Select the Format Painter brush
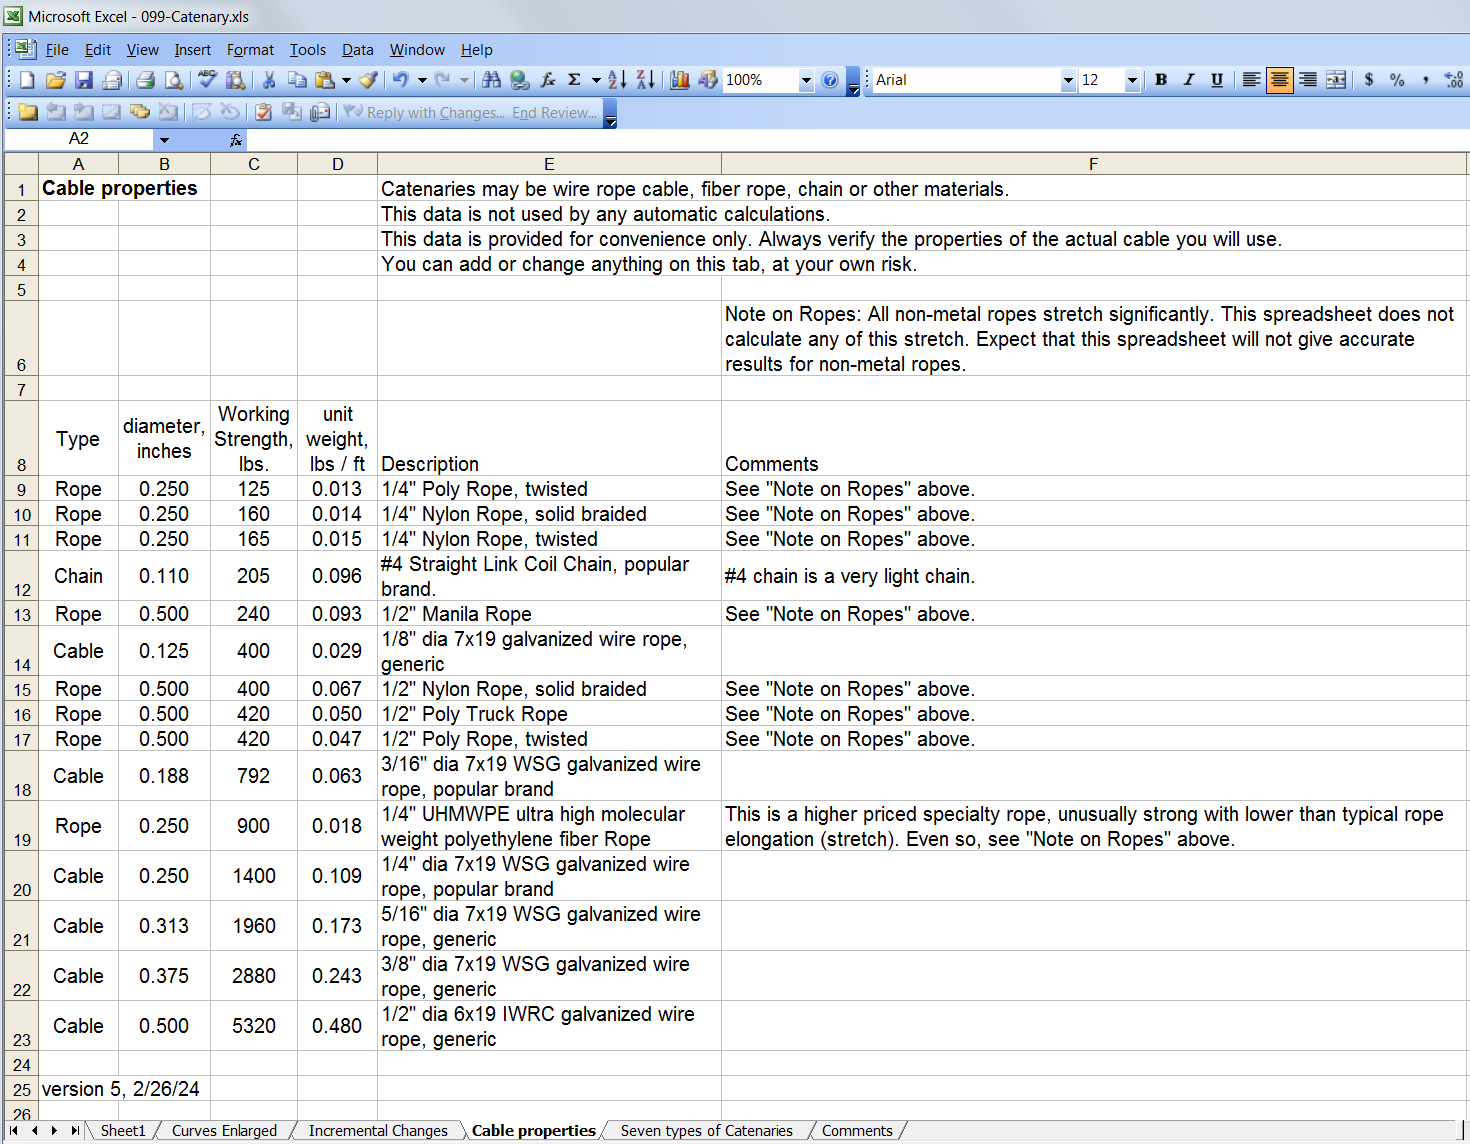1470x1144 pixels. [x=368, y=80]
